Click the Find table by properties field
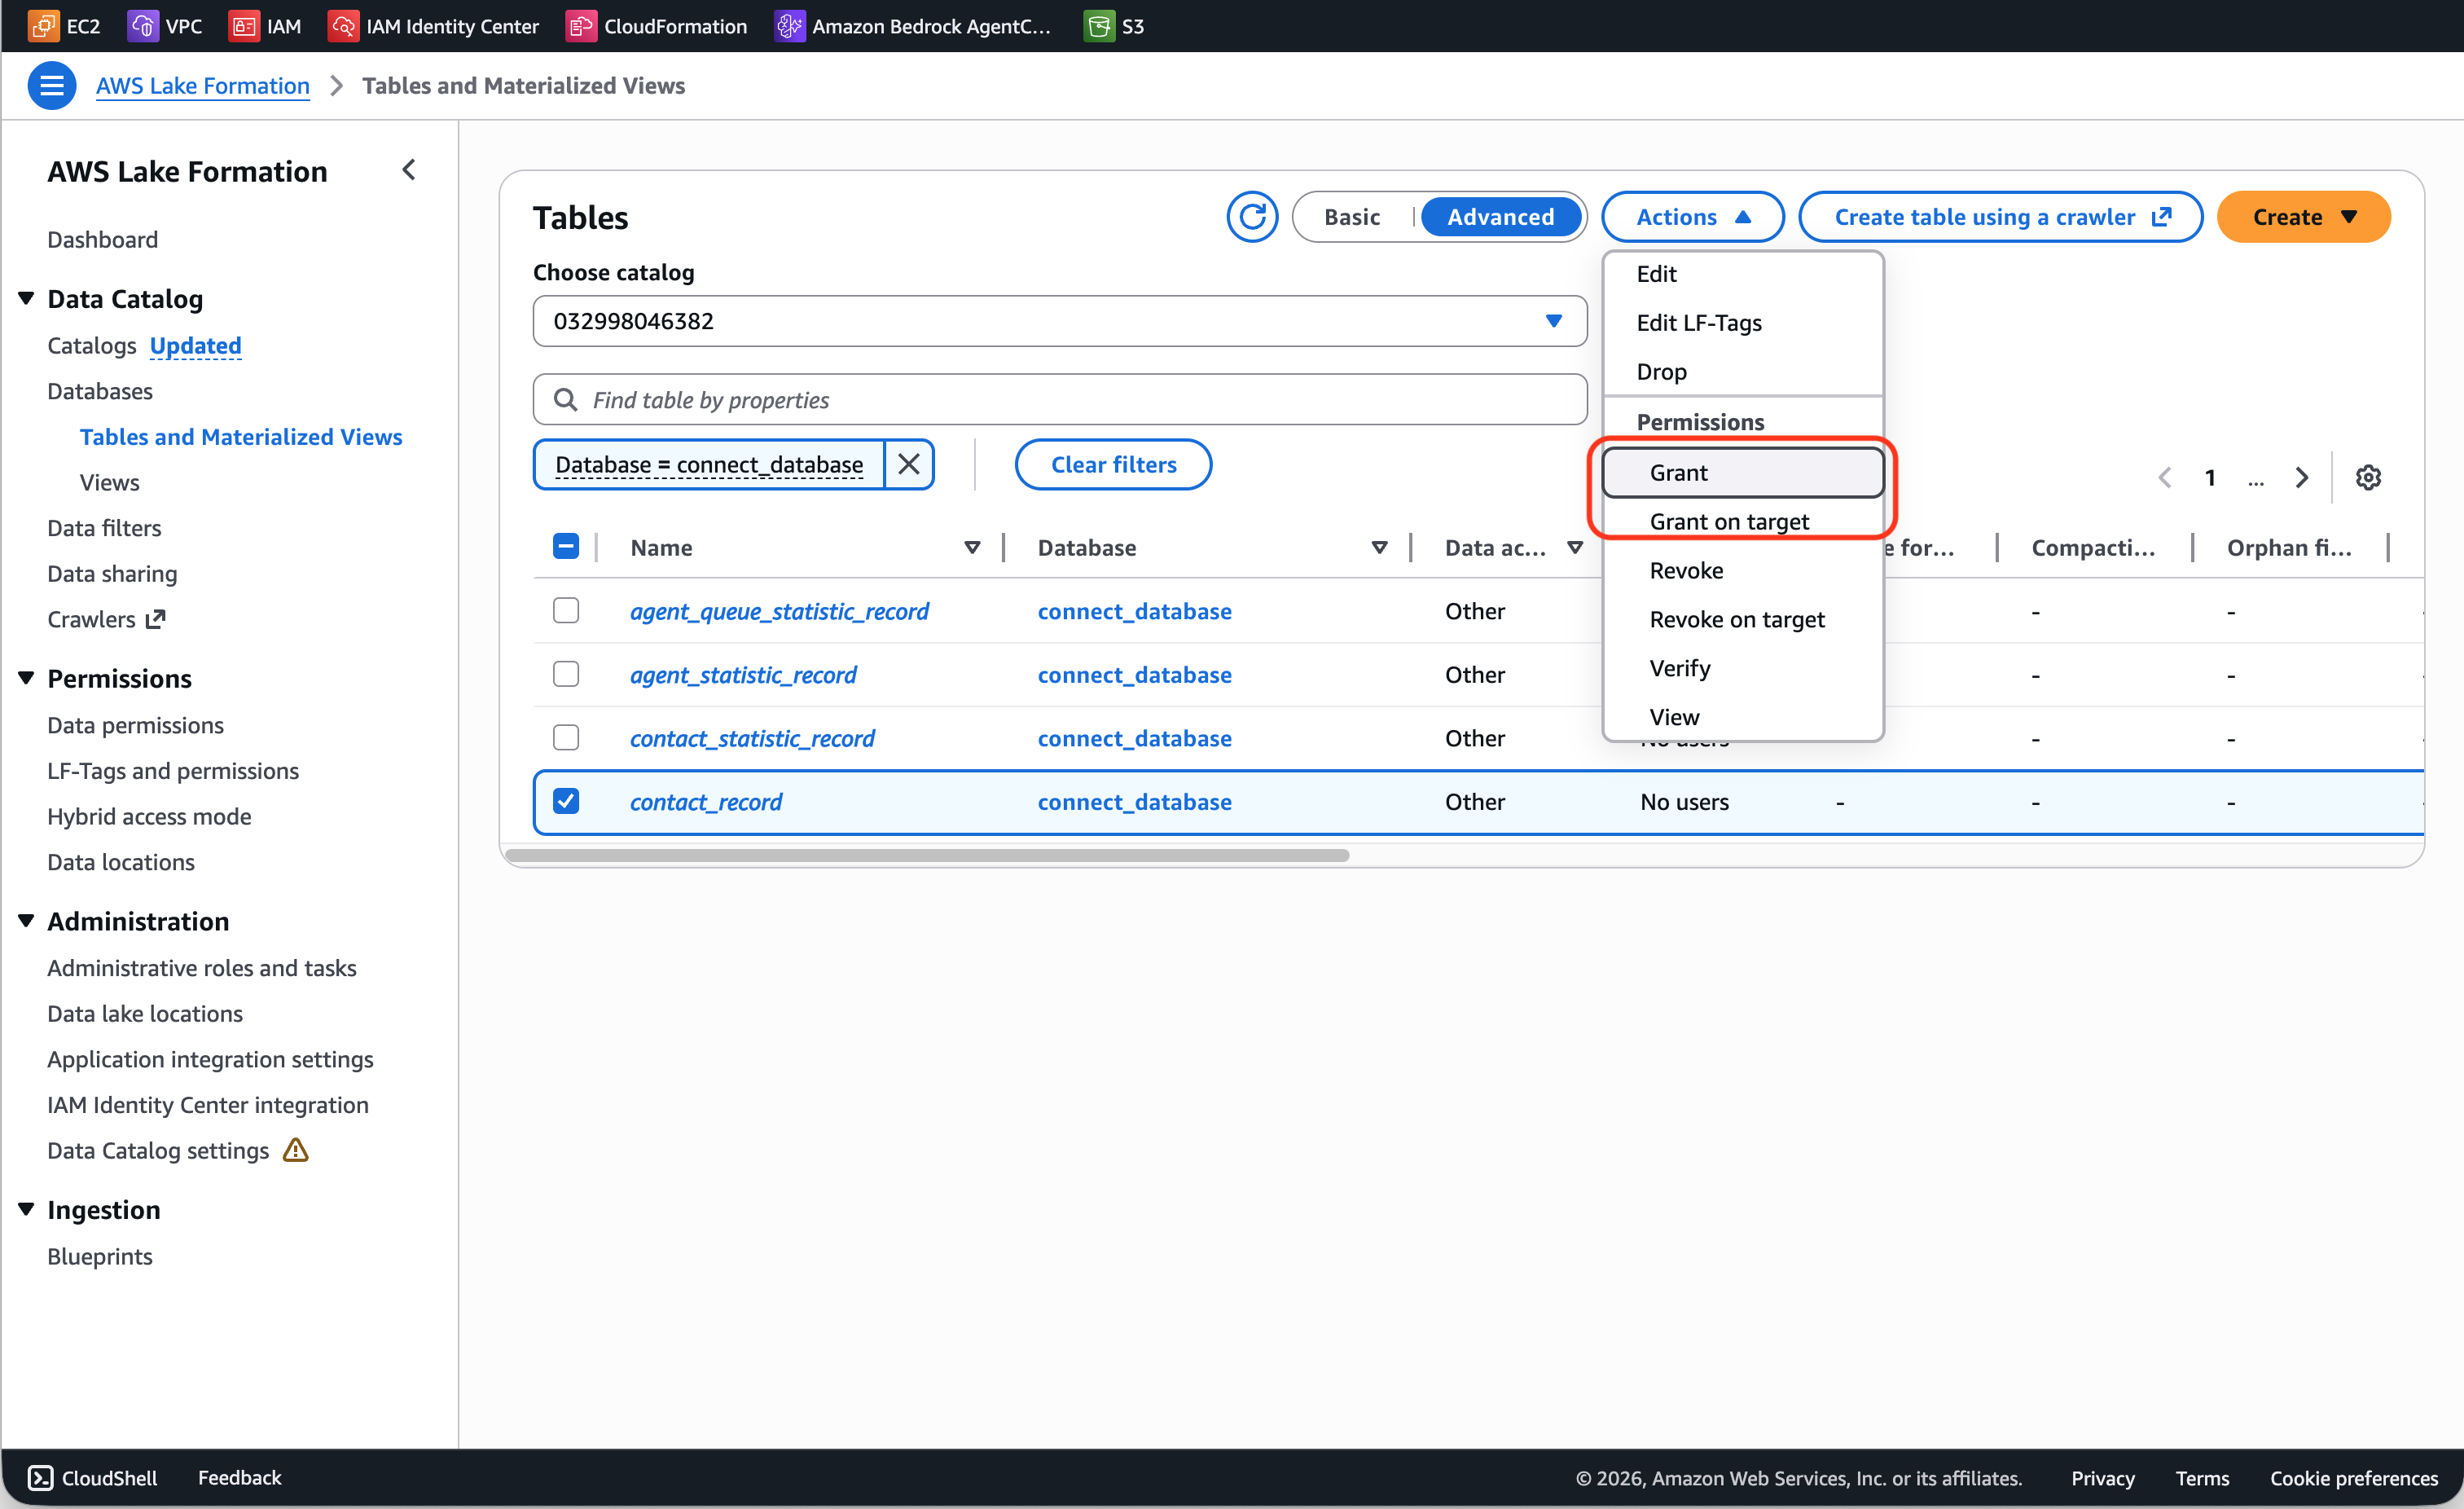 [x=1060, y=400]
